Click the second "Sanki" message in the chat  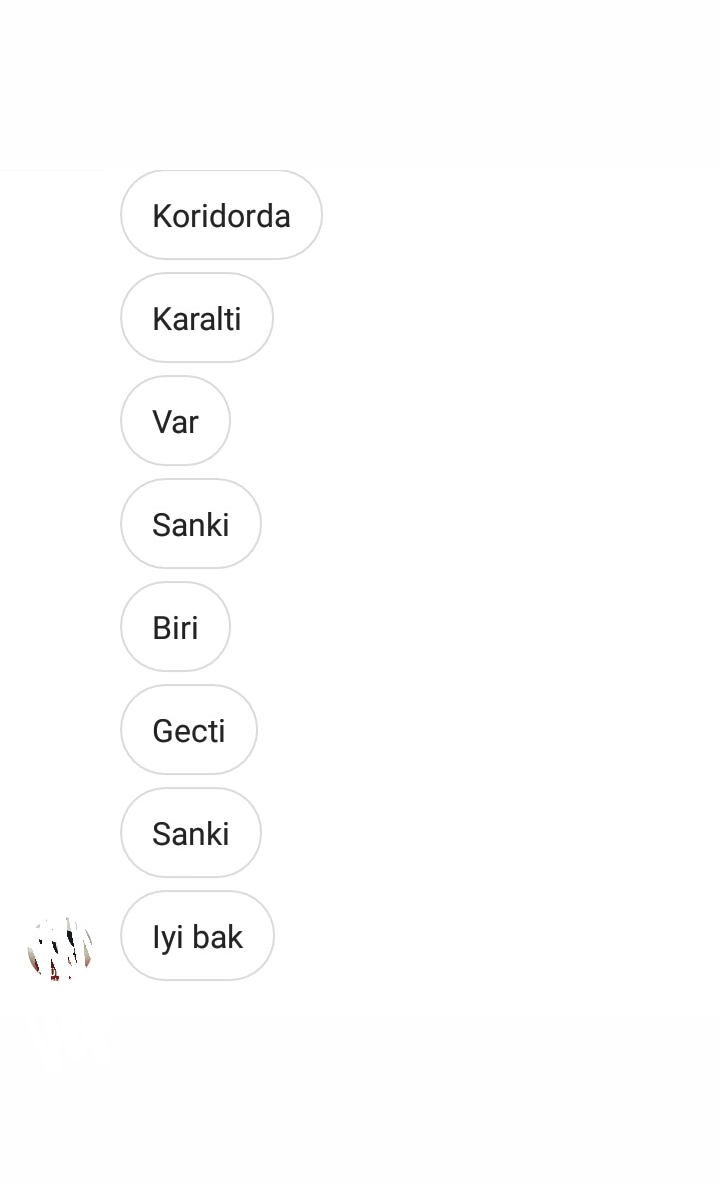pyautogui.click(x=190, y=833)
